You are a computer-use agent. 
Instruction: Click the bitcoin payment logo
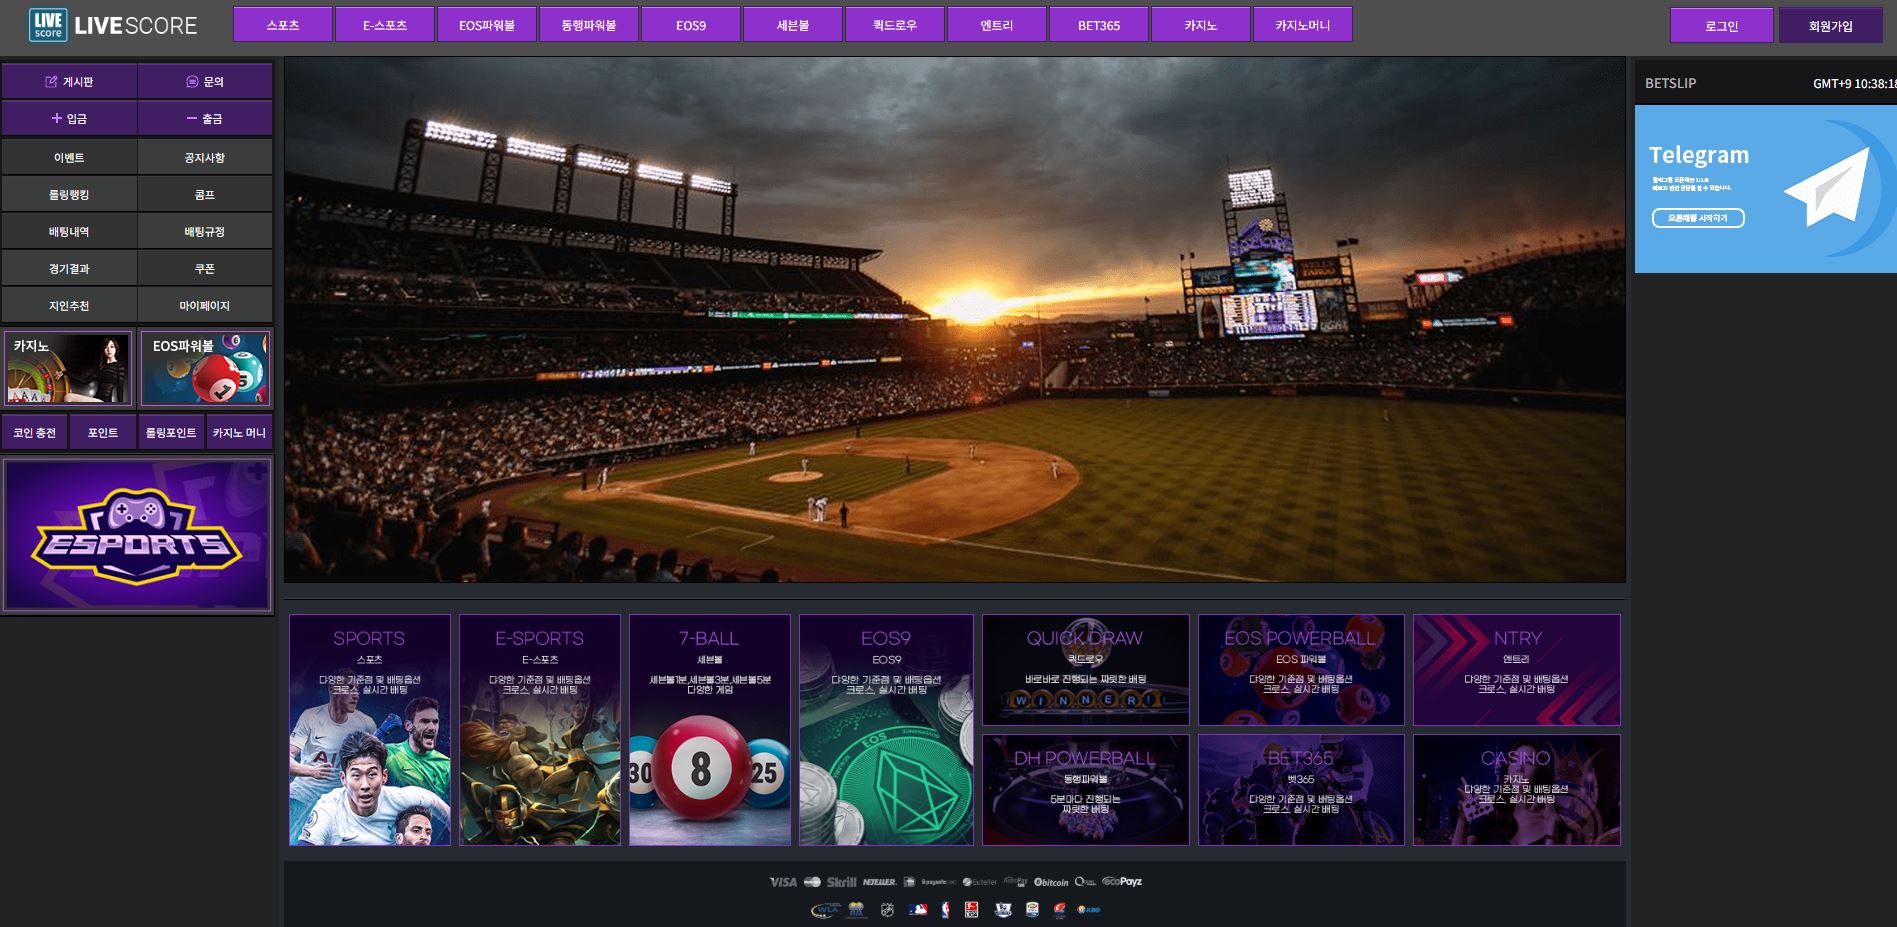1051,882
